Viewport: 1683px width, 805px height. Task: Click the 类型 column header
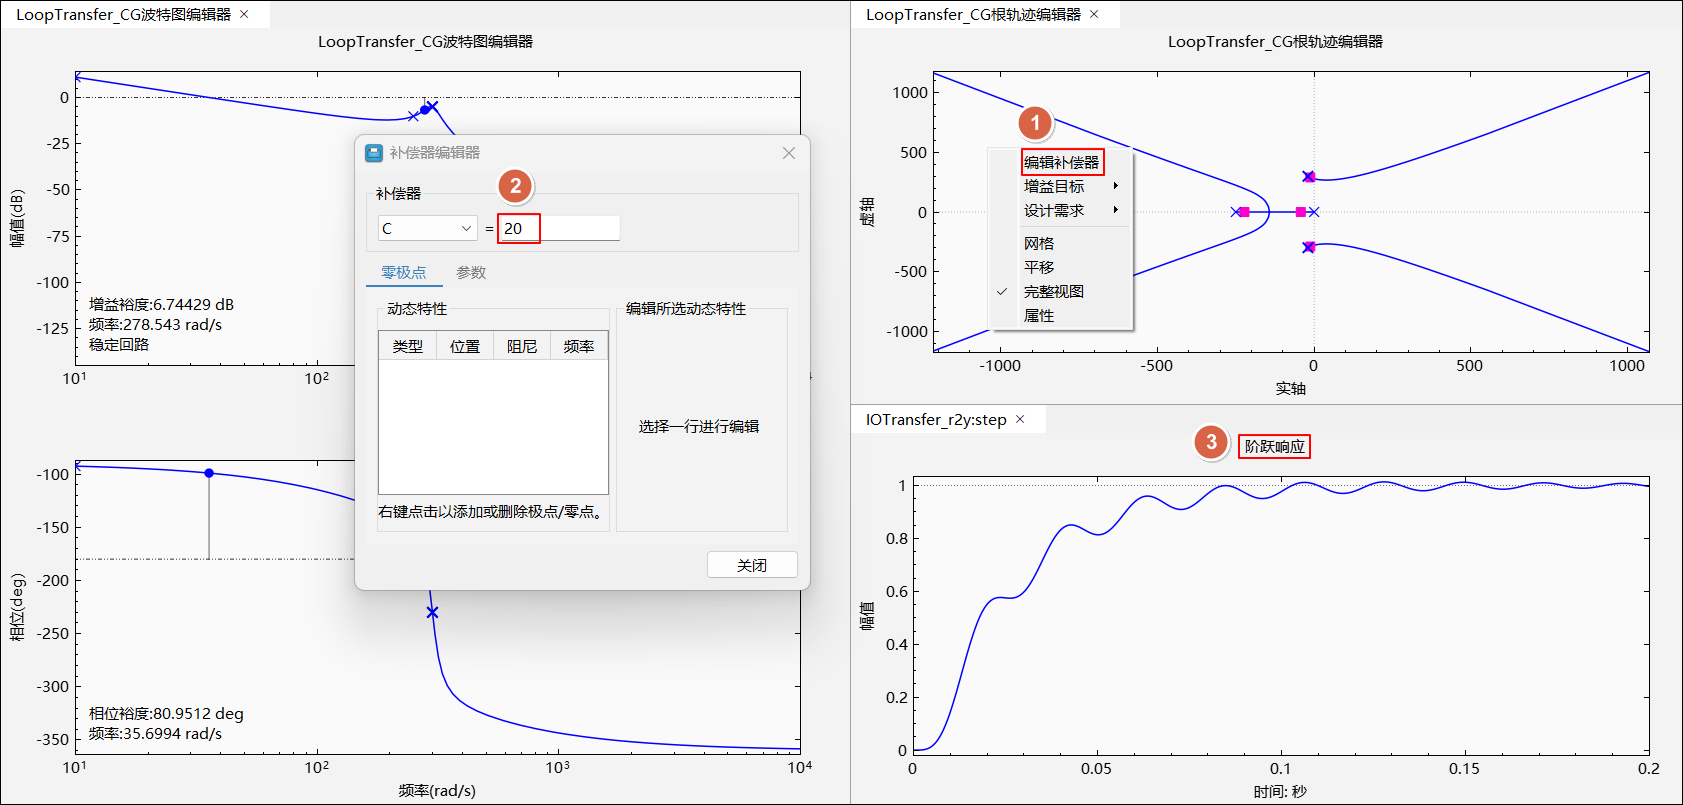[407, 346]
